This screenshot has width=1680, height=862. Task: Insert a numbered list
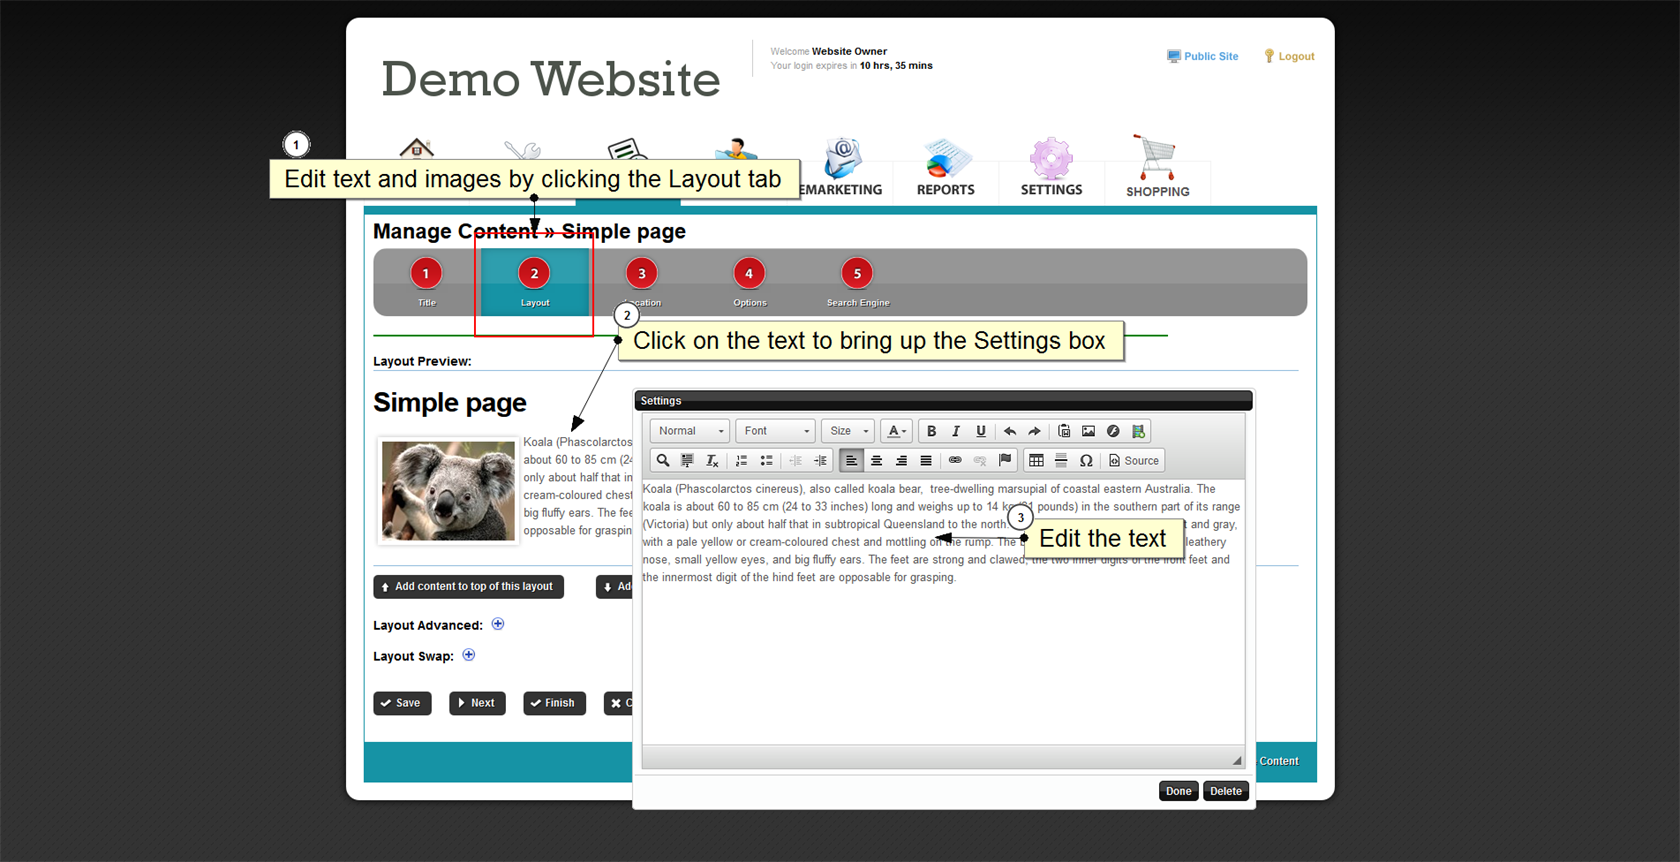pyautogui.click(x=741, y=461)
